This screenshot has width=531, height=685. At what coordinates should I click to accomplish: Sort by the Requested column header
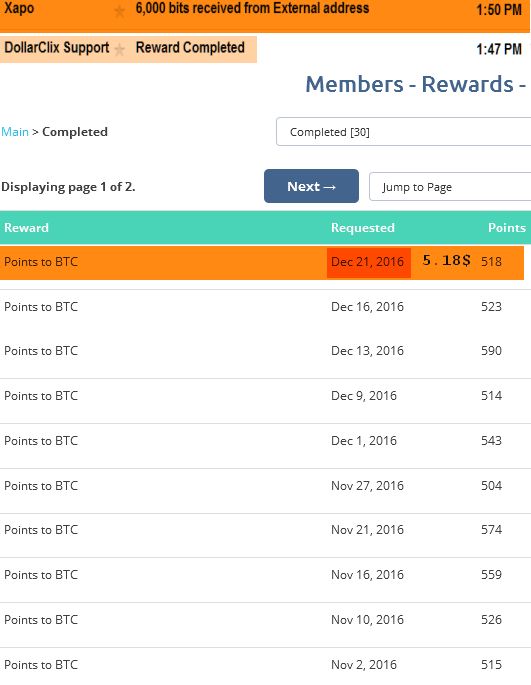363,228
